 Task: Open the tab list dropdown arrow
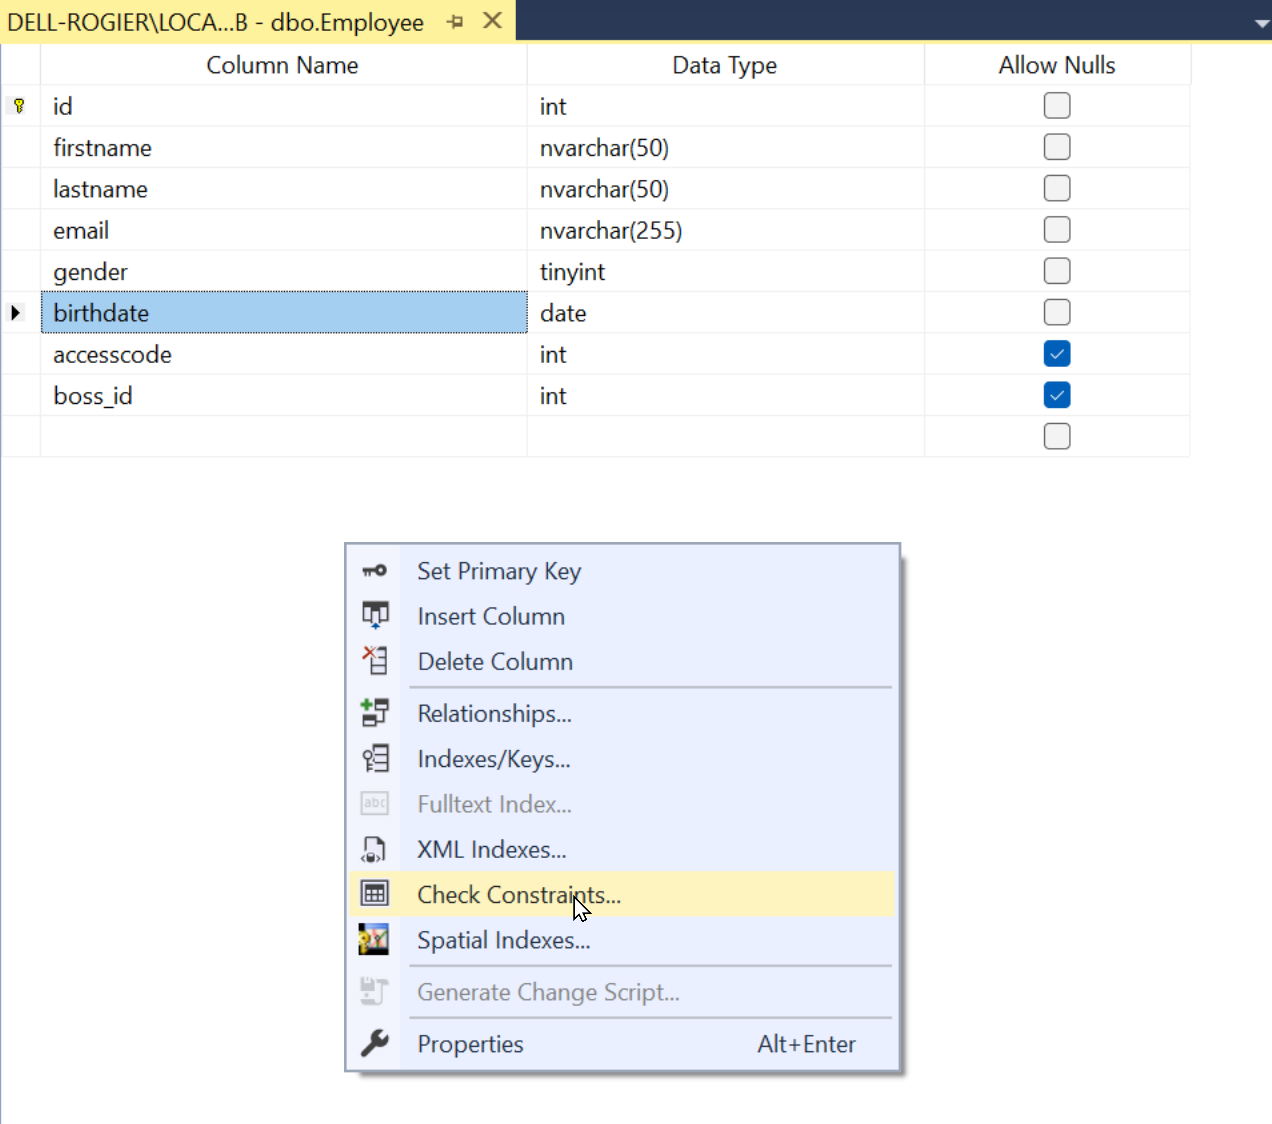tap(1261, 23)
